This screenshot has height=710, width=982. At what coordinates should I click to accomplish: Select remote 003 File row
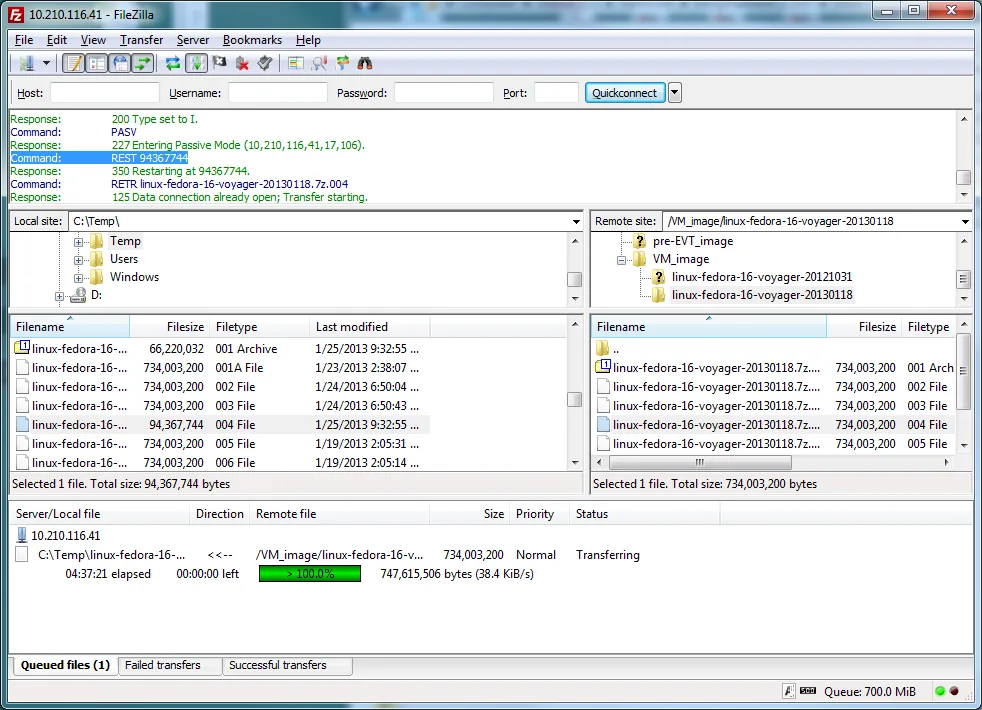click(x=774, y=406)
